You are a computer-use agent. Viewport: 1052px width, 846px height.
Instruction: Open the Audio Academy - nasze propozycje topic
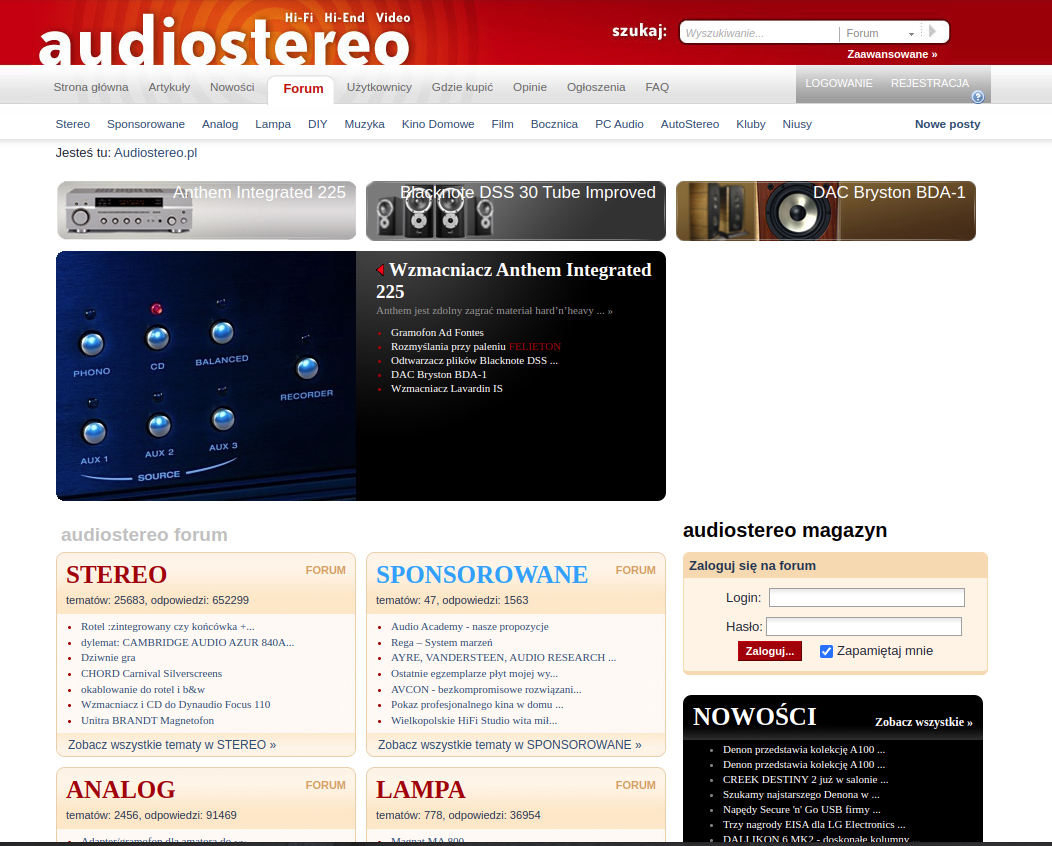click(470, 627)
